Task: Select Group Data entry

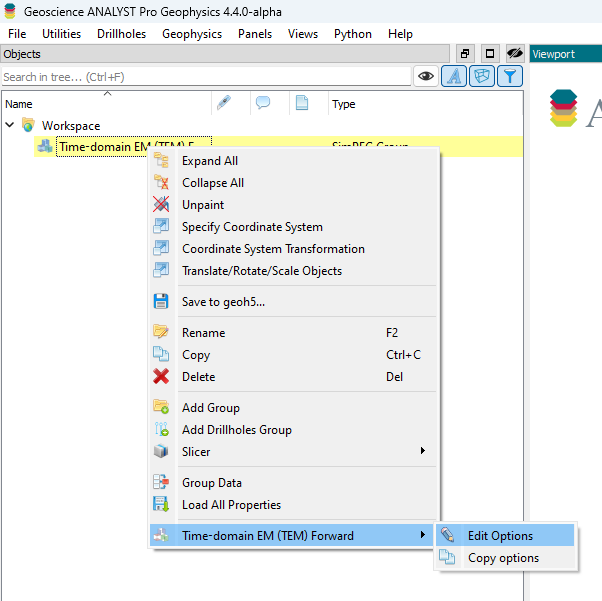Action: coord(294,482)
